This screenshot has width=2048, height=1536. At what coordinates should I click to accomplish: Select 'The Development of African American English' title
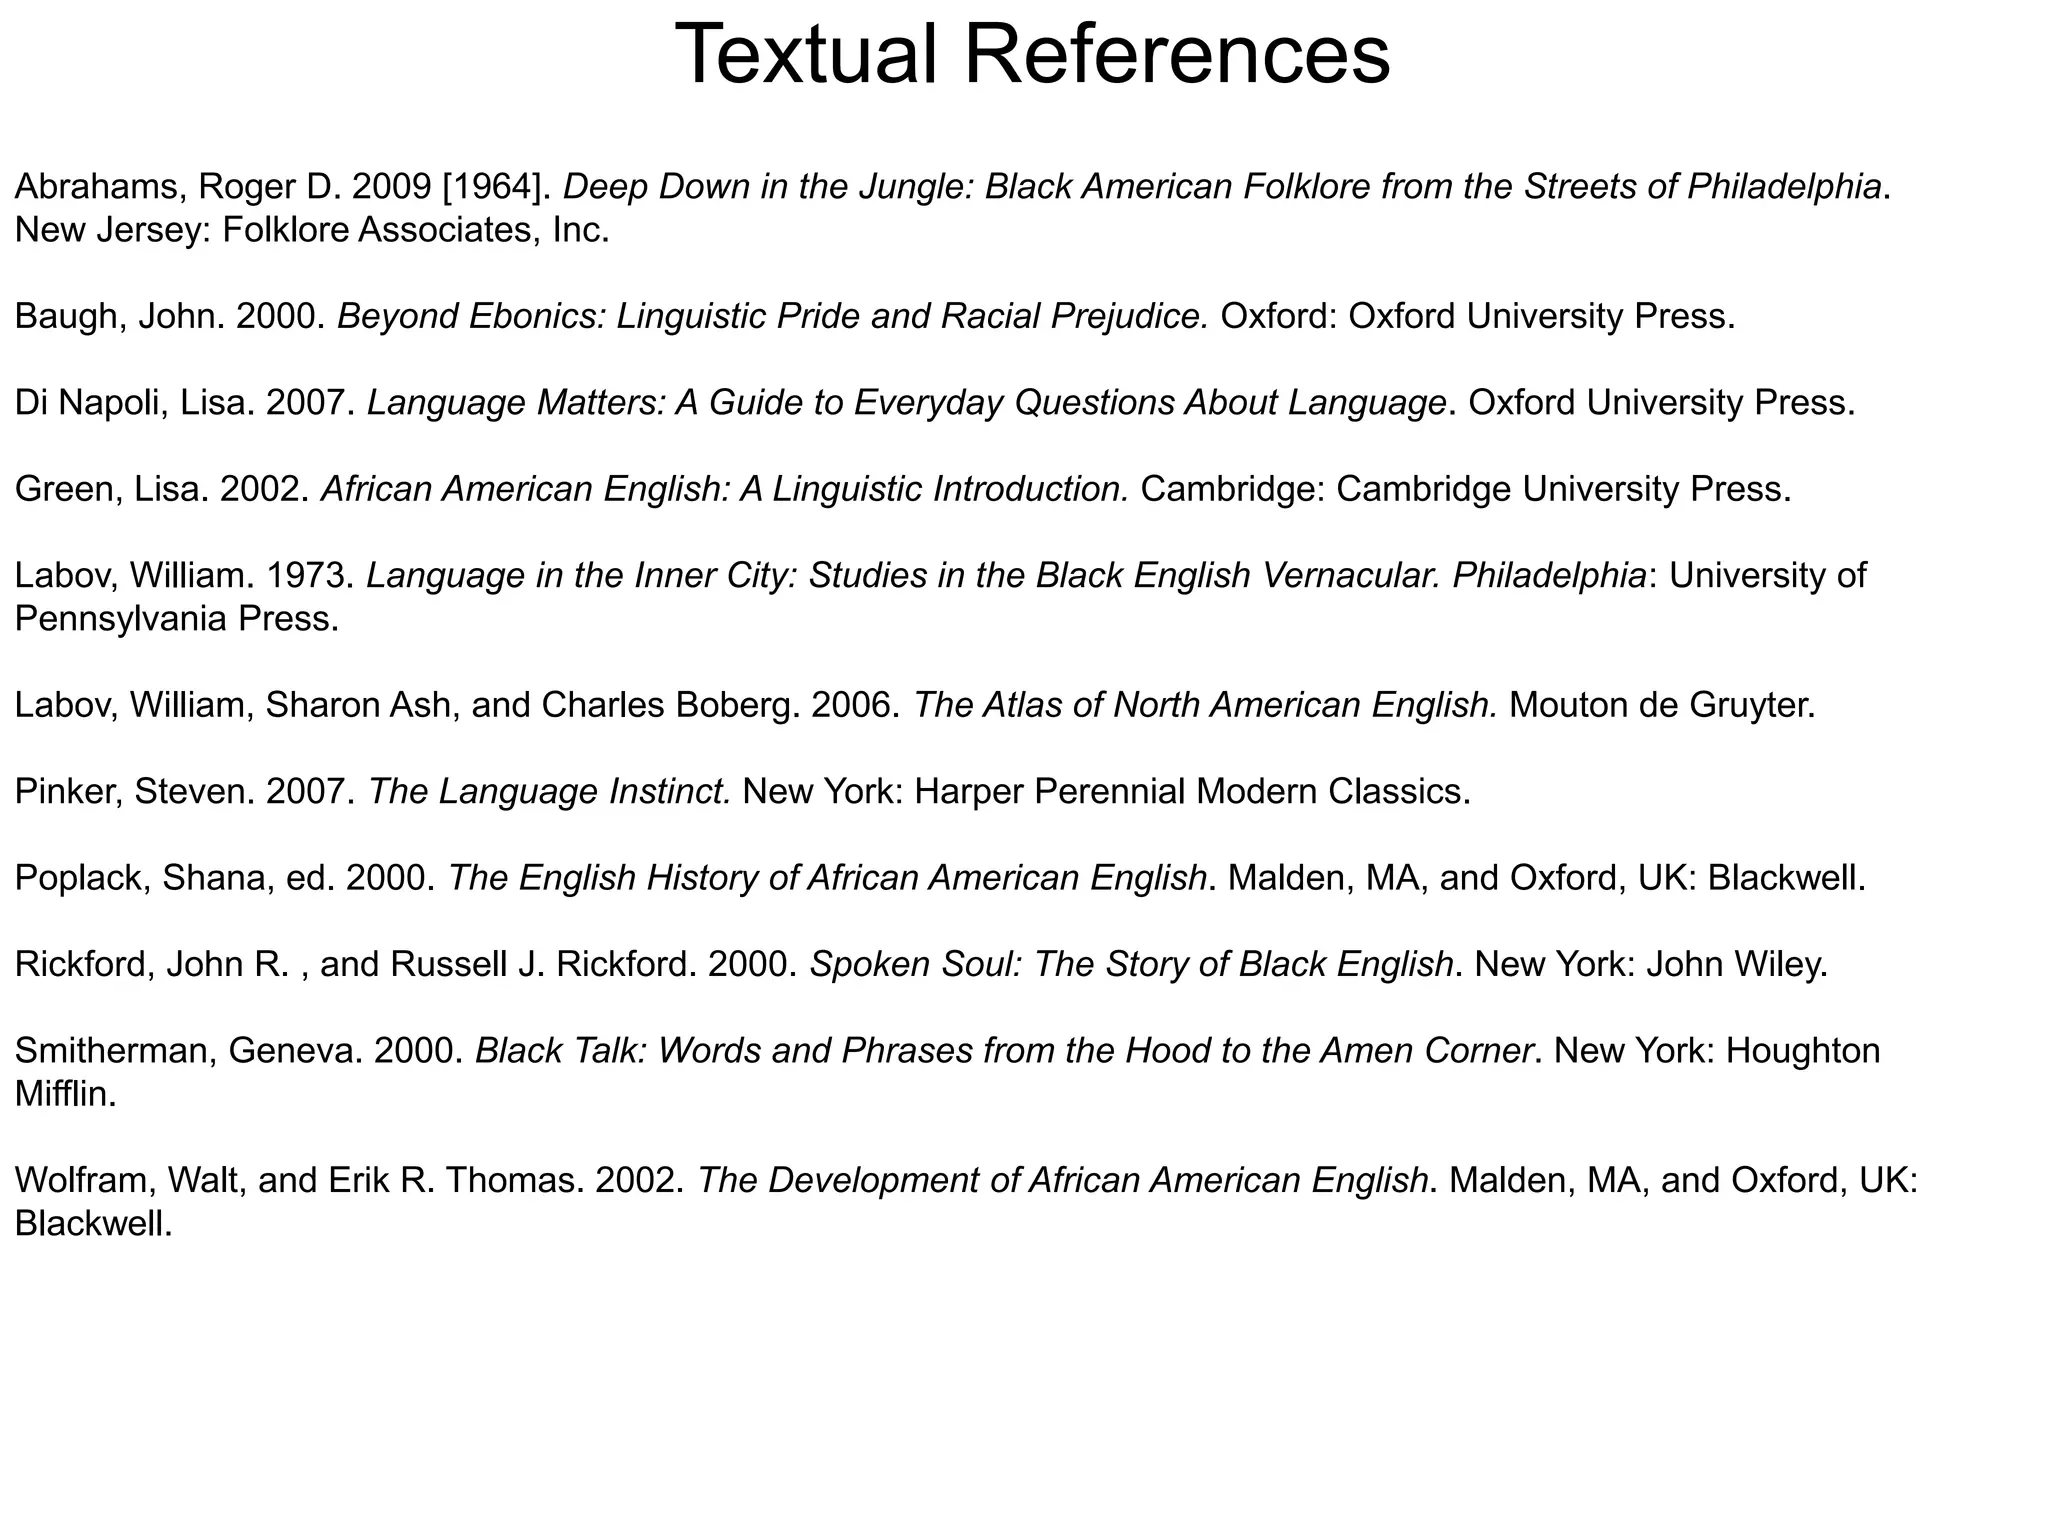[x=1062, y=1182]
